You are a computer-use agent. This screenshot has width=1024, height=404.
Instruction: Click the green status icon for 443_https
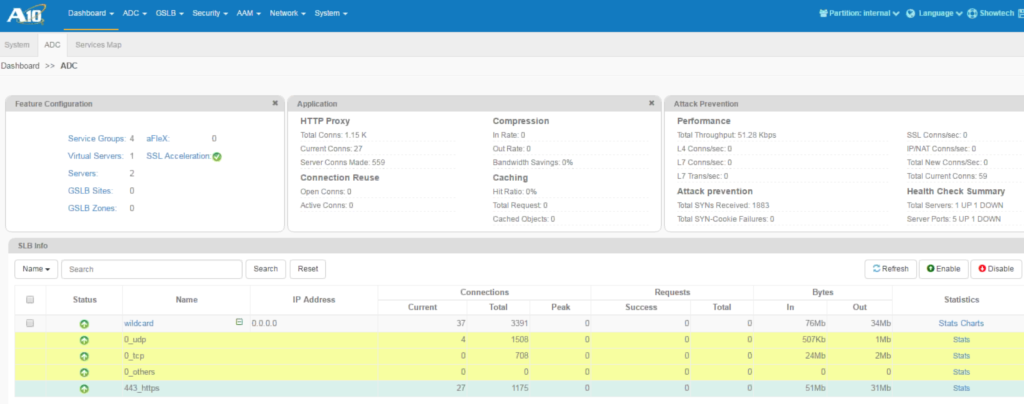click(84, 388)
